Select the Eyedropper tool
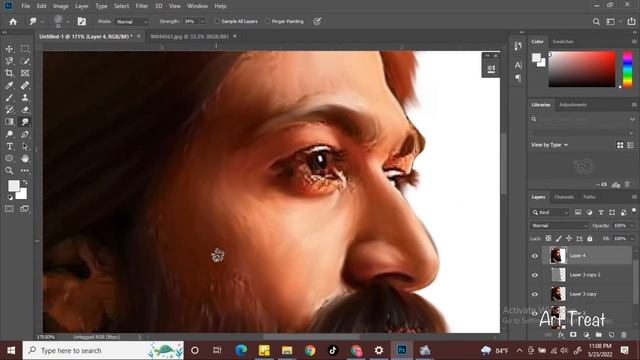The image size is (640, 360). (x=9, y=85)
